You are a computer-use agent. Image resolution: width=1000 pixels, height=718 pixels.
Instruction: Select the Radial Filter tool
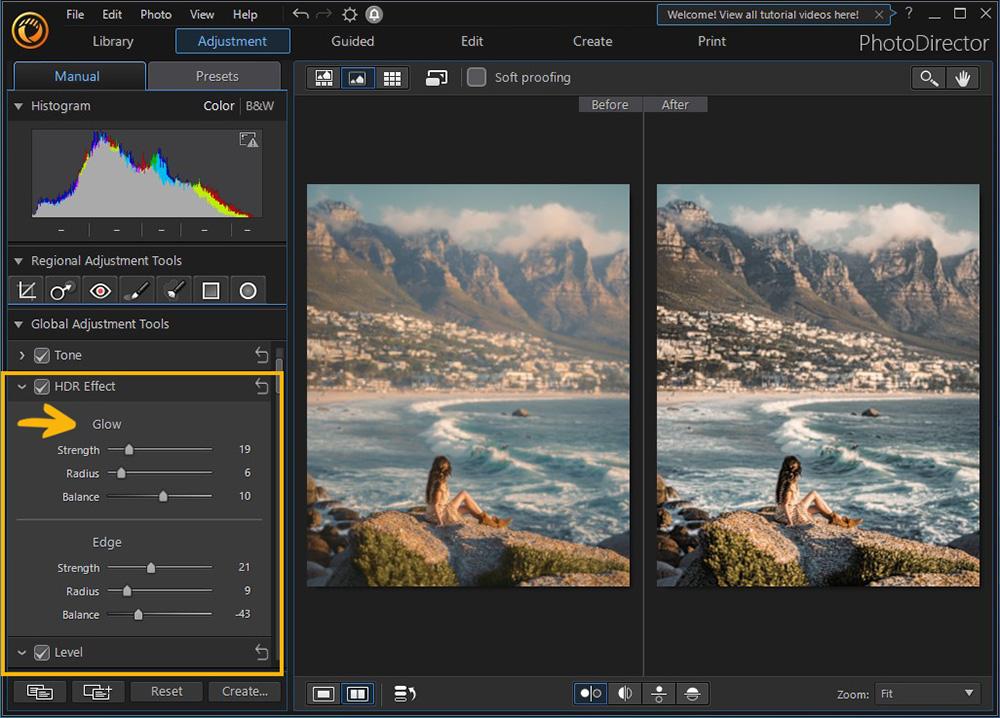248,290
